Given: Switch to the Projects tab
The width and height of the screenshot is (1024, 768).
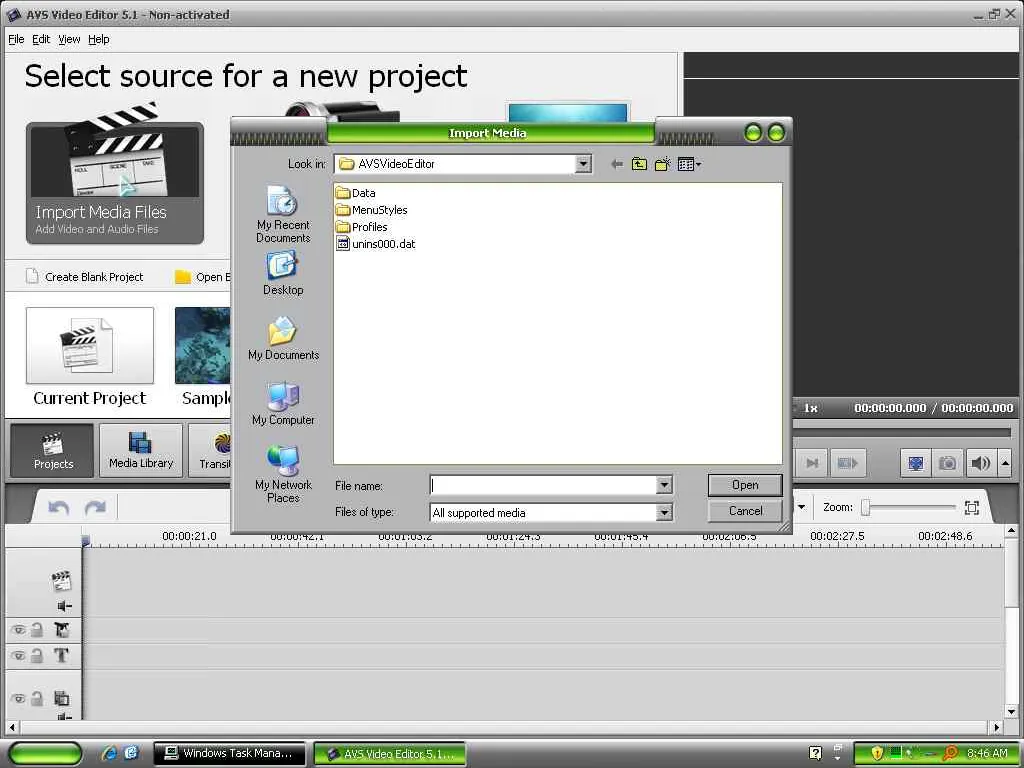Looking at the screenshot, I should coord(53,451).
